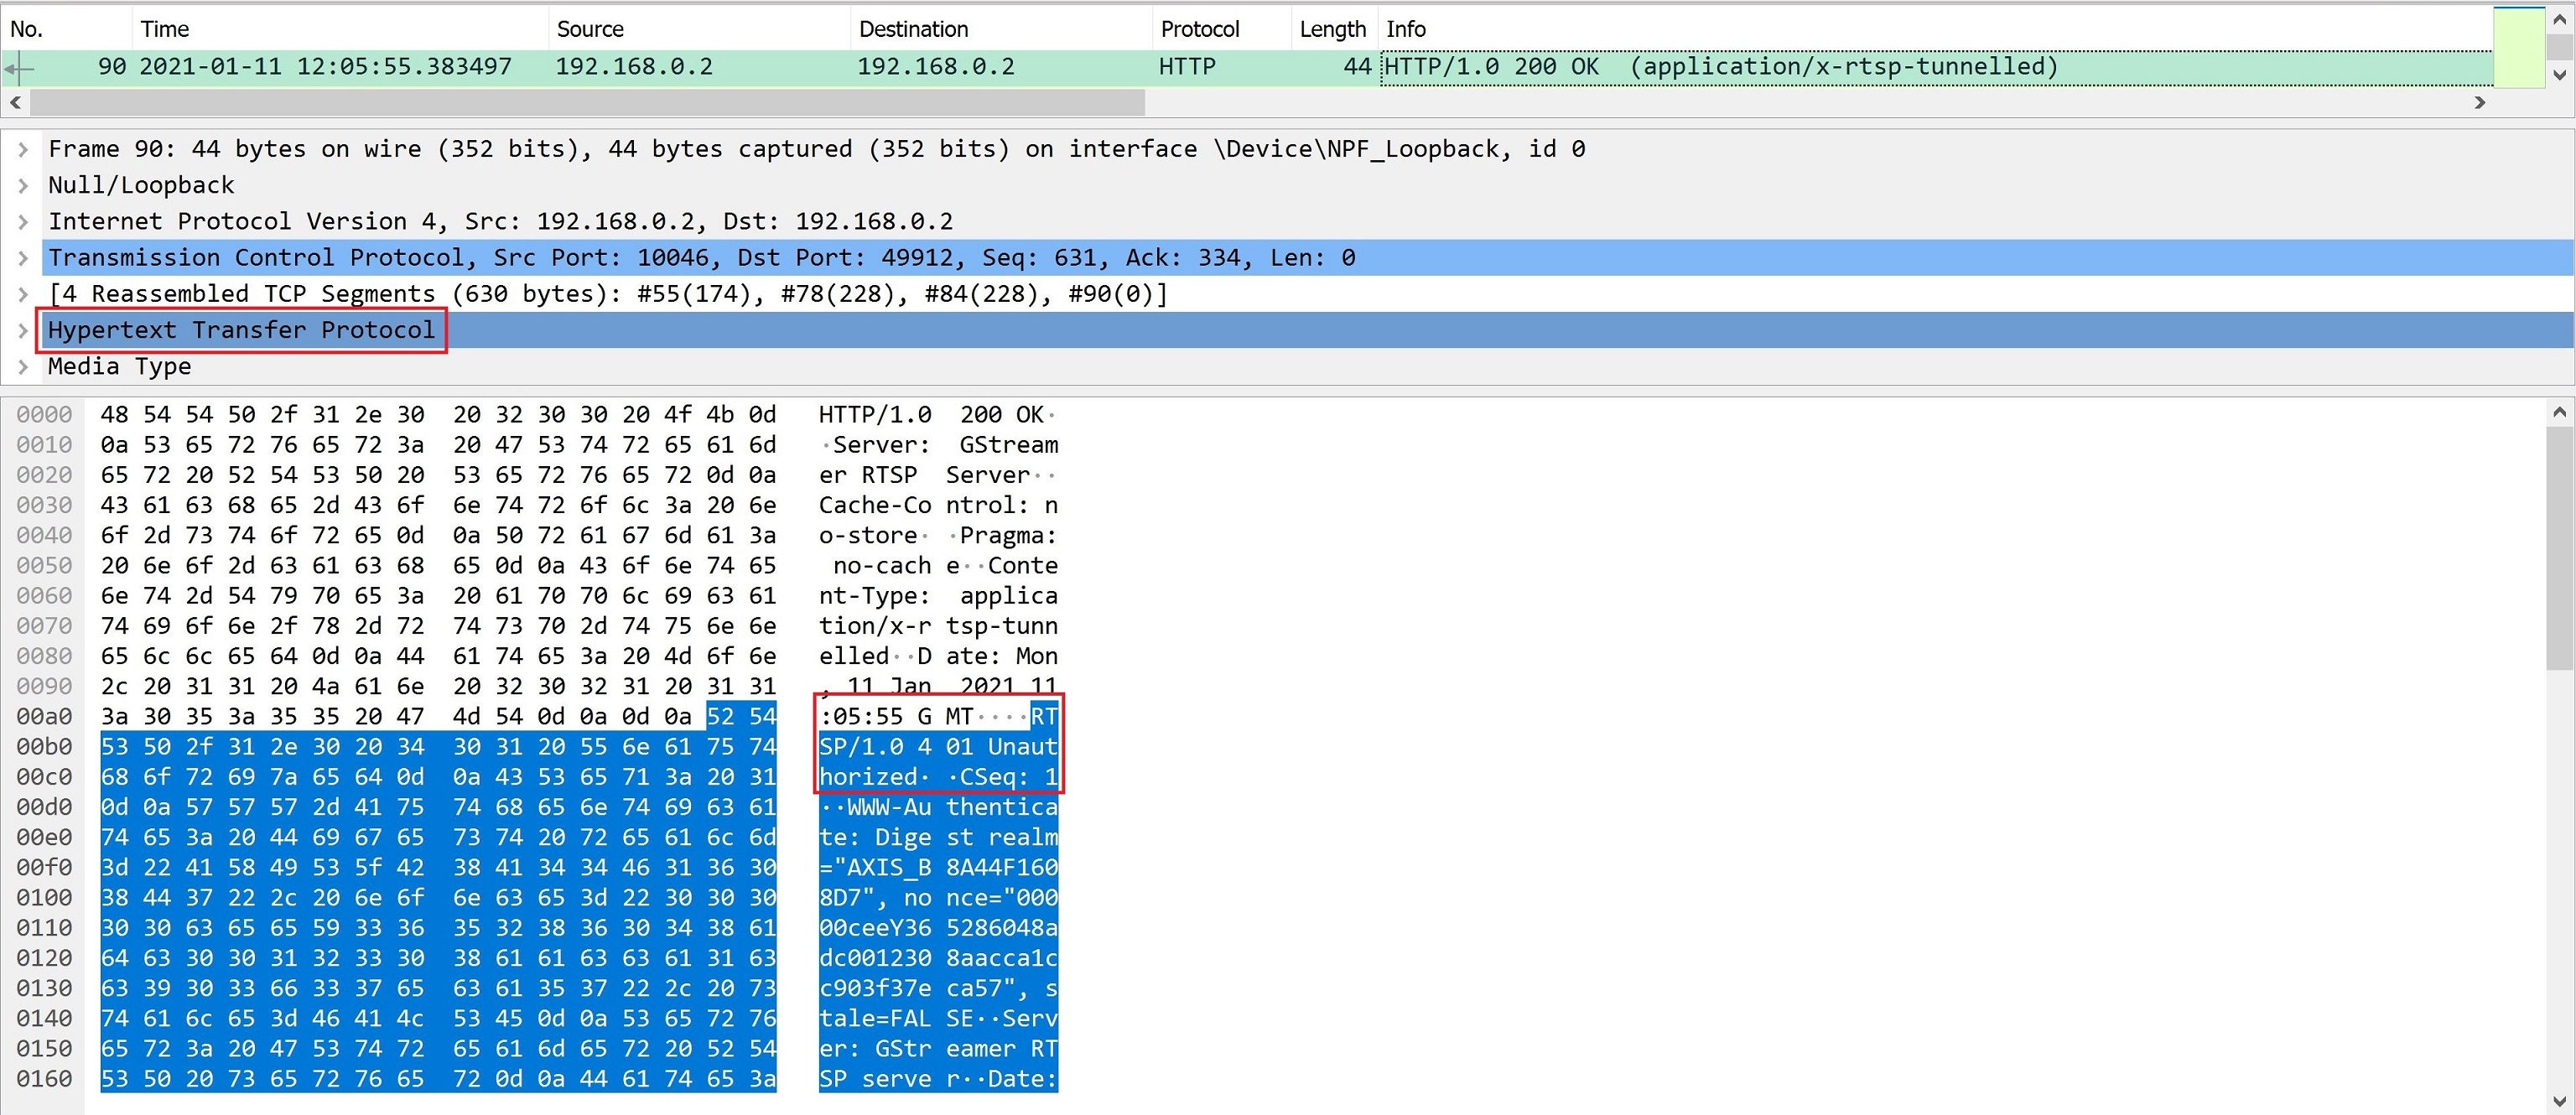Sort by Protocol column header
This screenshot has height=1115, width=2576.
point(1199,29)
